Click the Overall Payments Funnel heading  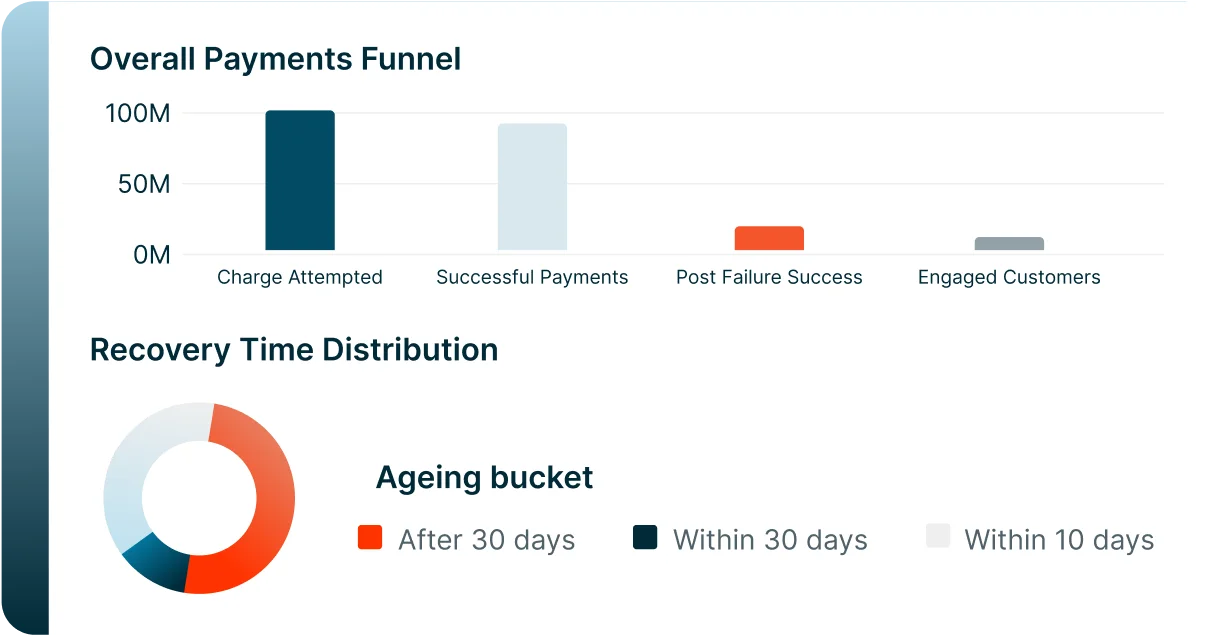276,59
